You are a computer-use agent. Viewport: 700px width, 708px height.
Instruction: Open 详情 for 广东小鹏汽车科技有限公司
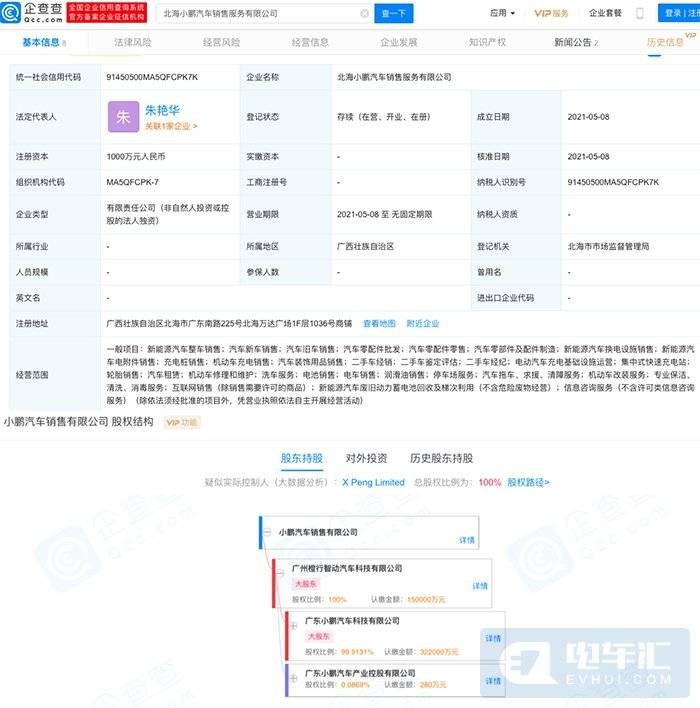coord(493,638)
